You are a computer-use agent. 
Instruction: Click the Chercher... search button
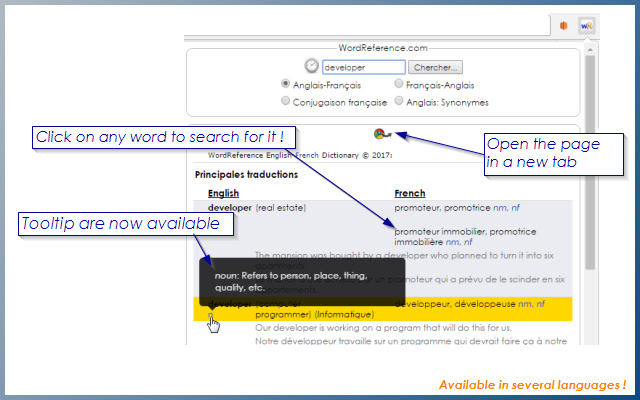(x=435, y=67)
